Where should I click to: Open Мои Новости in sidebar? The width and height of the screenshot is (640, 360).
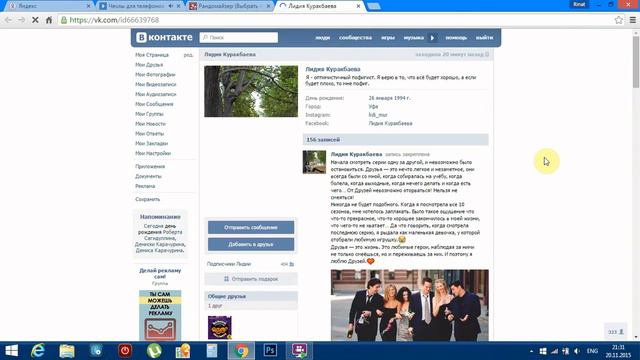coord(150,124)
